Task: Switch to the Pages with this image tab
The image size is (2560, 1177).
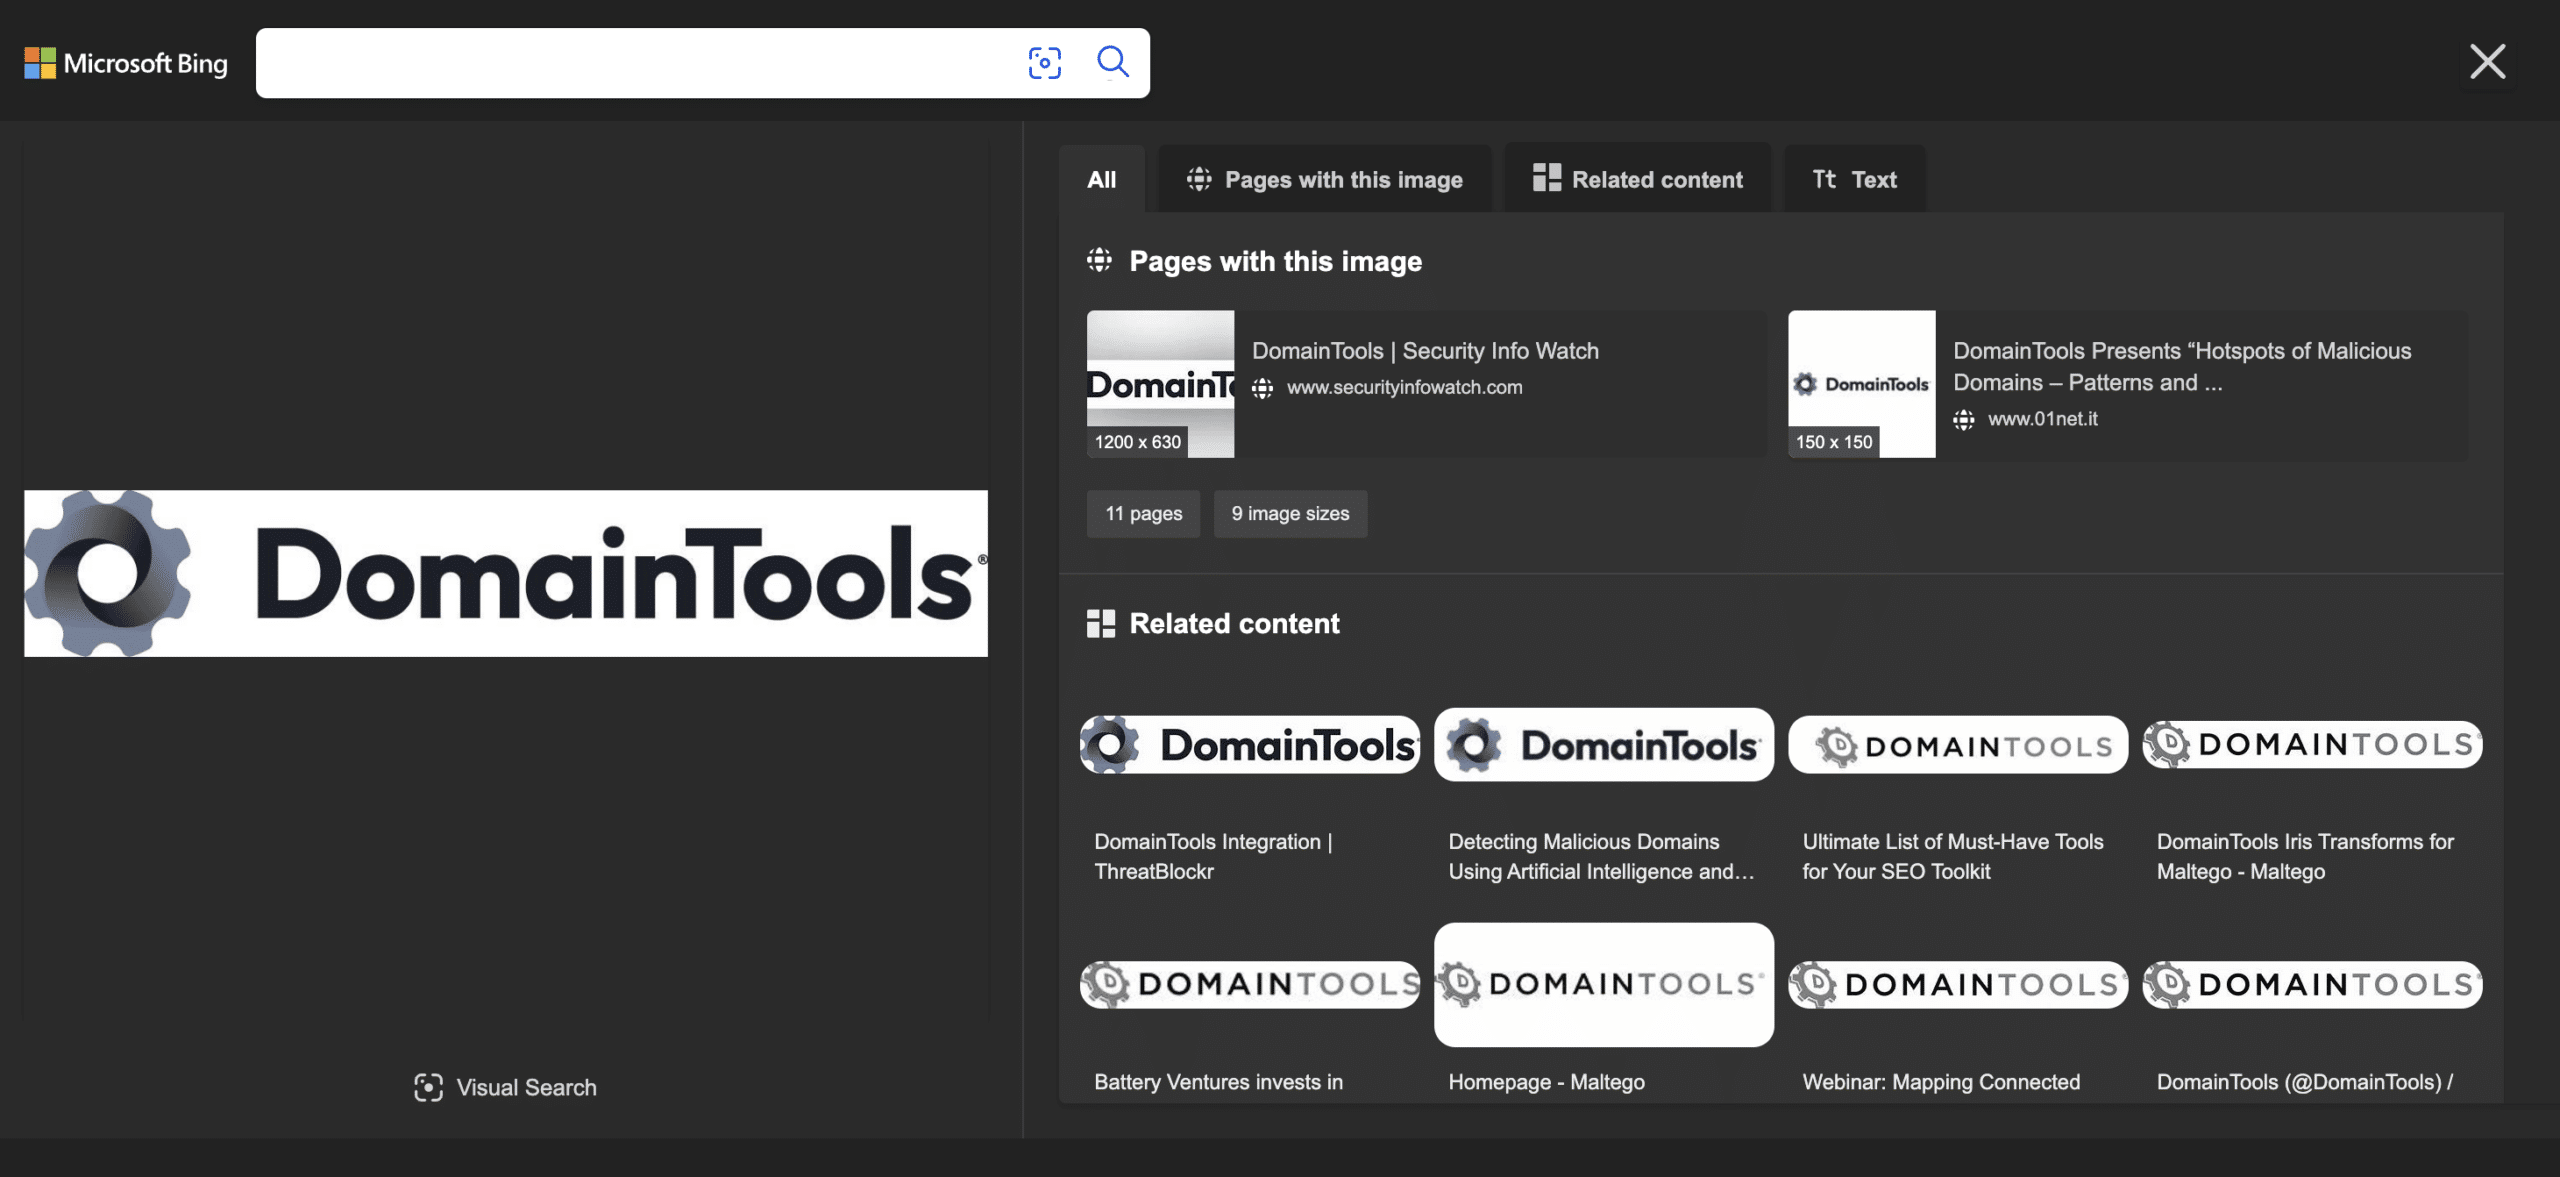Action: pos(1324,180)
